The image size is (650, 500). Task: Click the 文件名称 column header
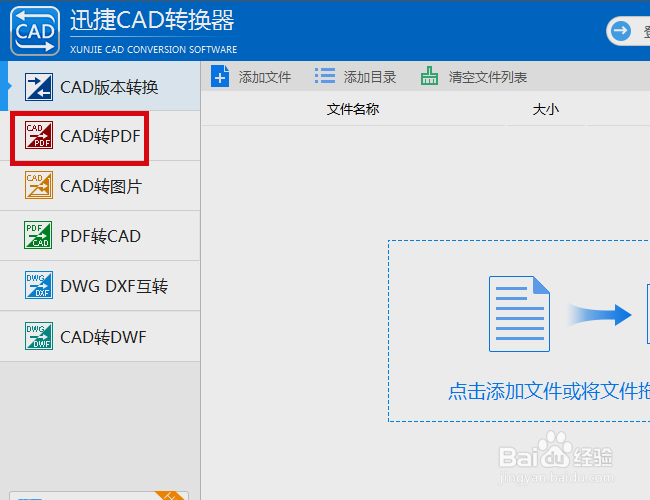(353, 109)
